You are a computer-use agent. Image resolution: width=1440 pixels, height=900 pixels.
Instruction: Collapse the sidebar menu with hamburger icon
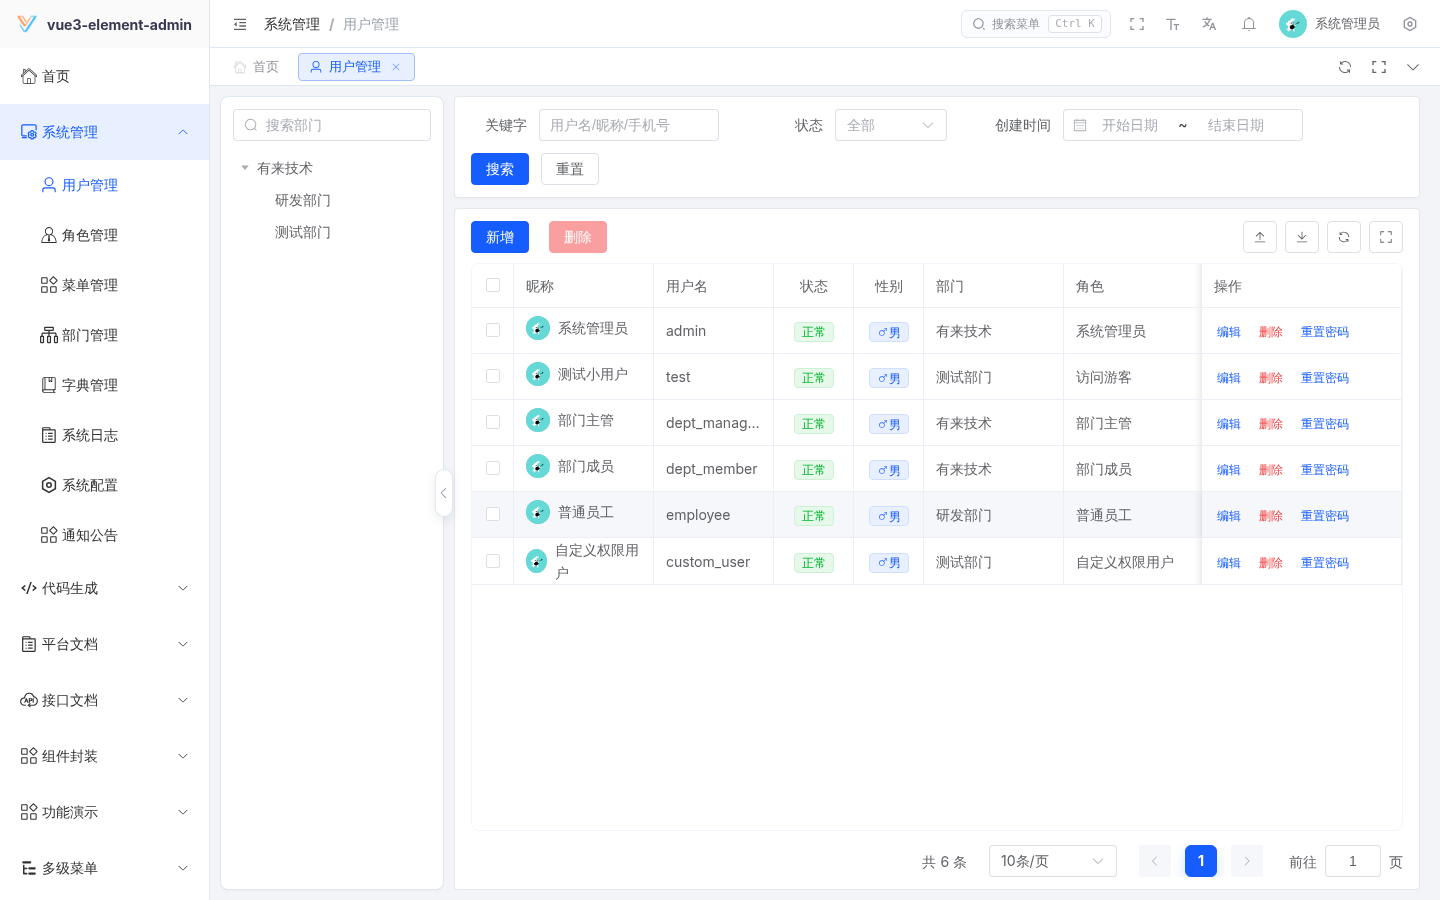[x=240, y=24]
